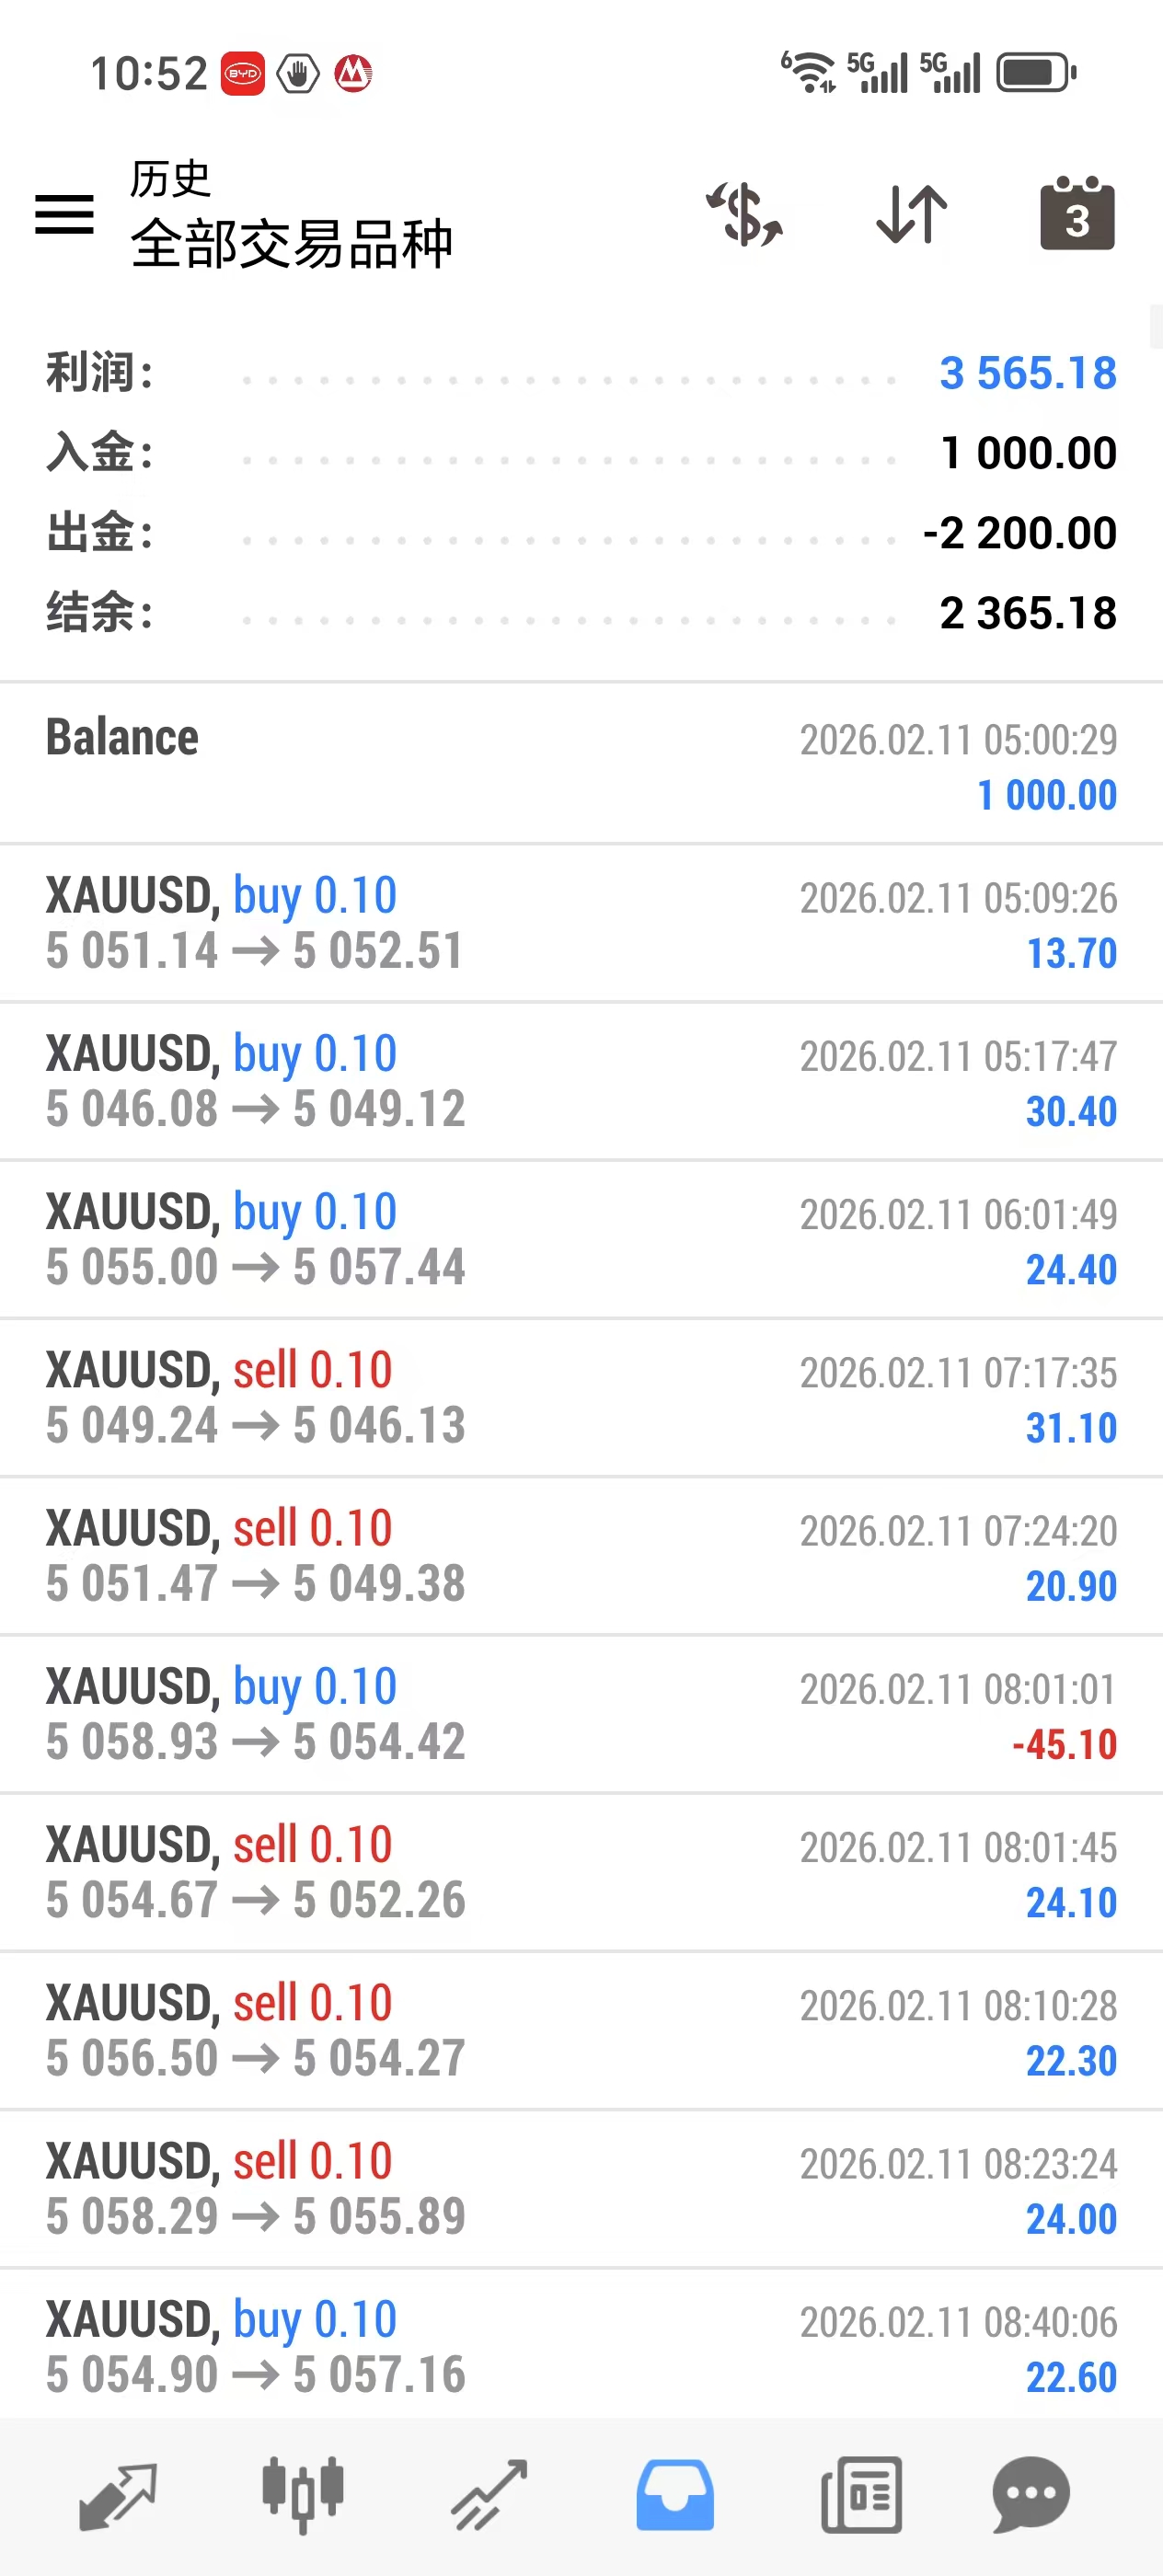
Task: Tap the 出金 withdrawal summary row
Action: click(581, 533)
